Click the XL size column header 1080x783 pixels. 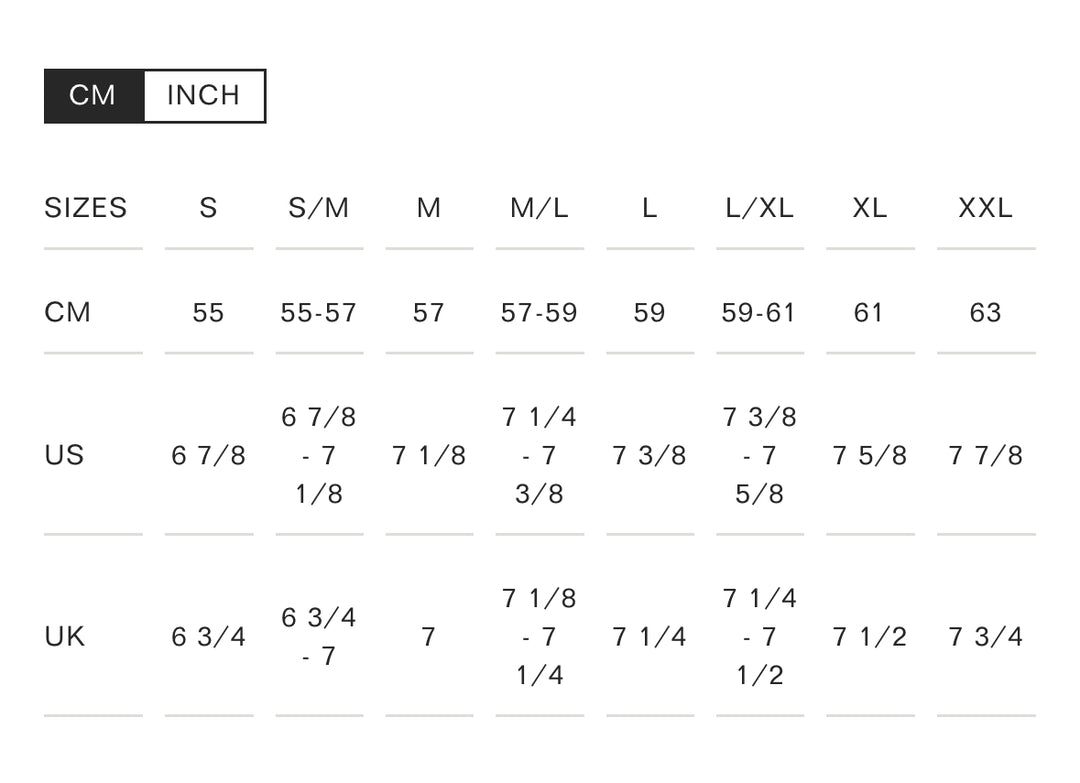pyautogui.click(x=870, y=208)
